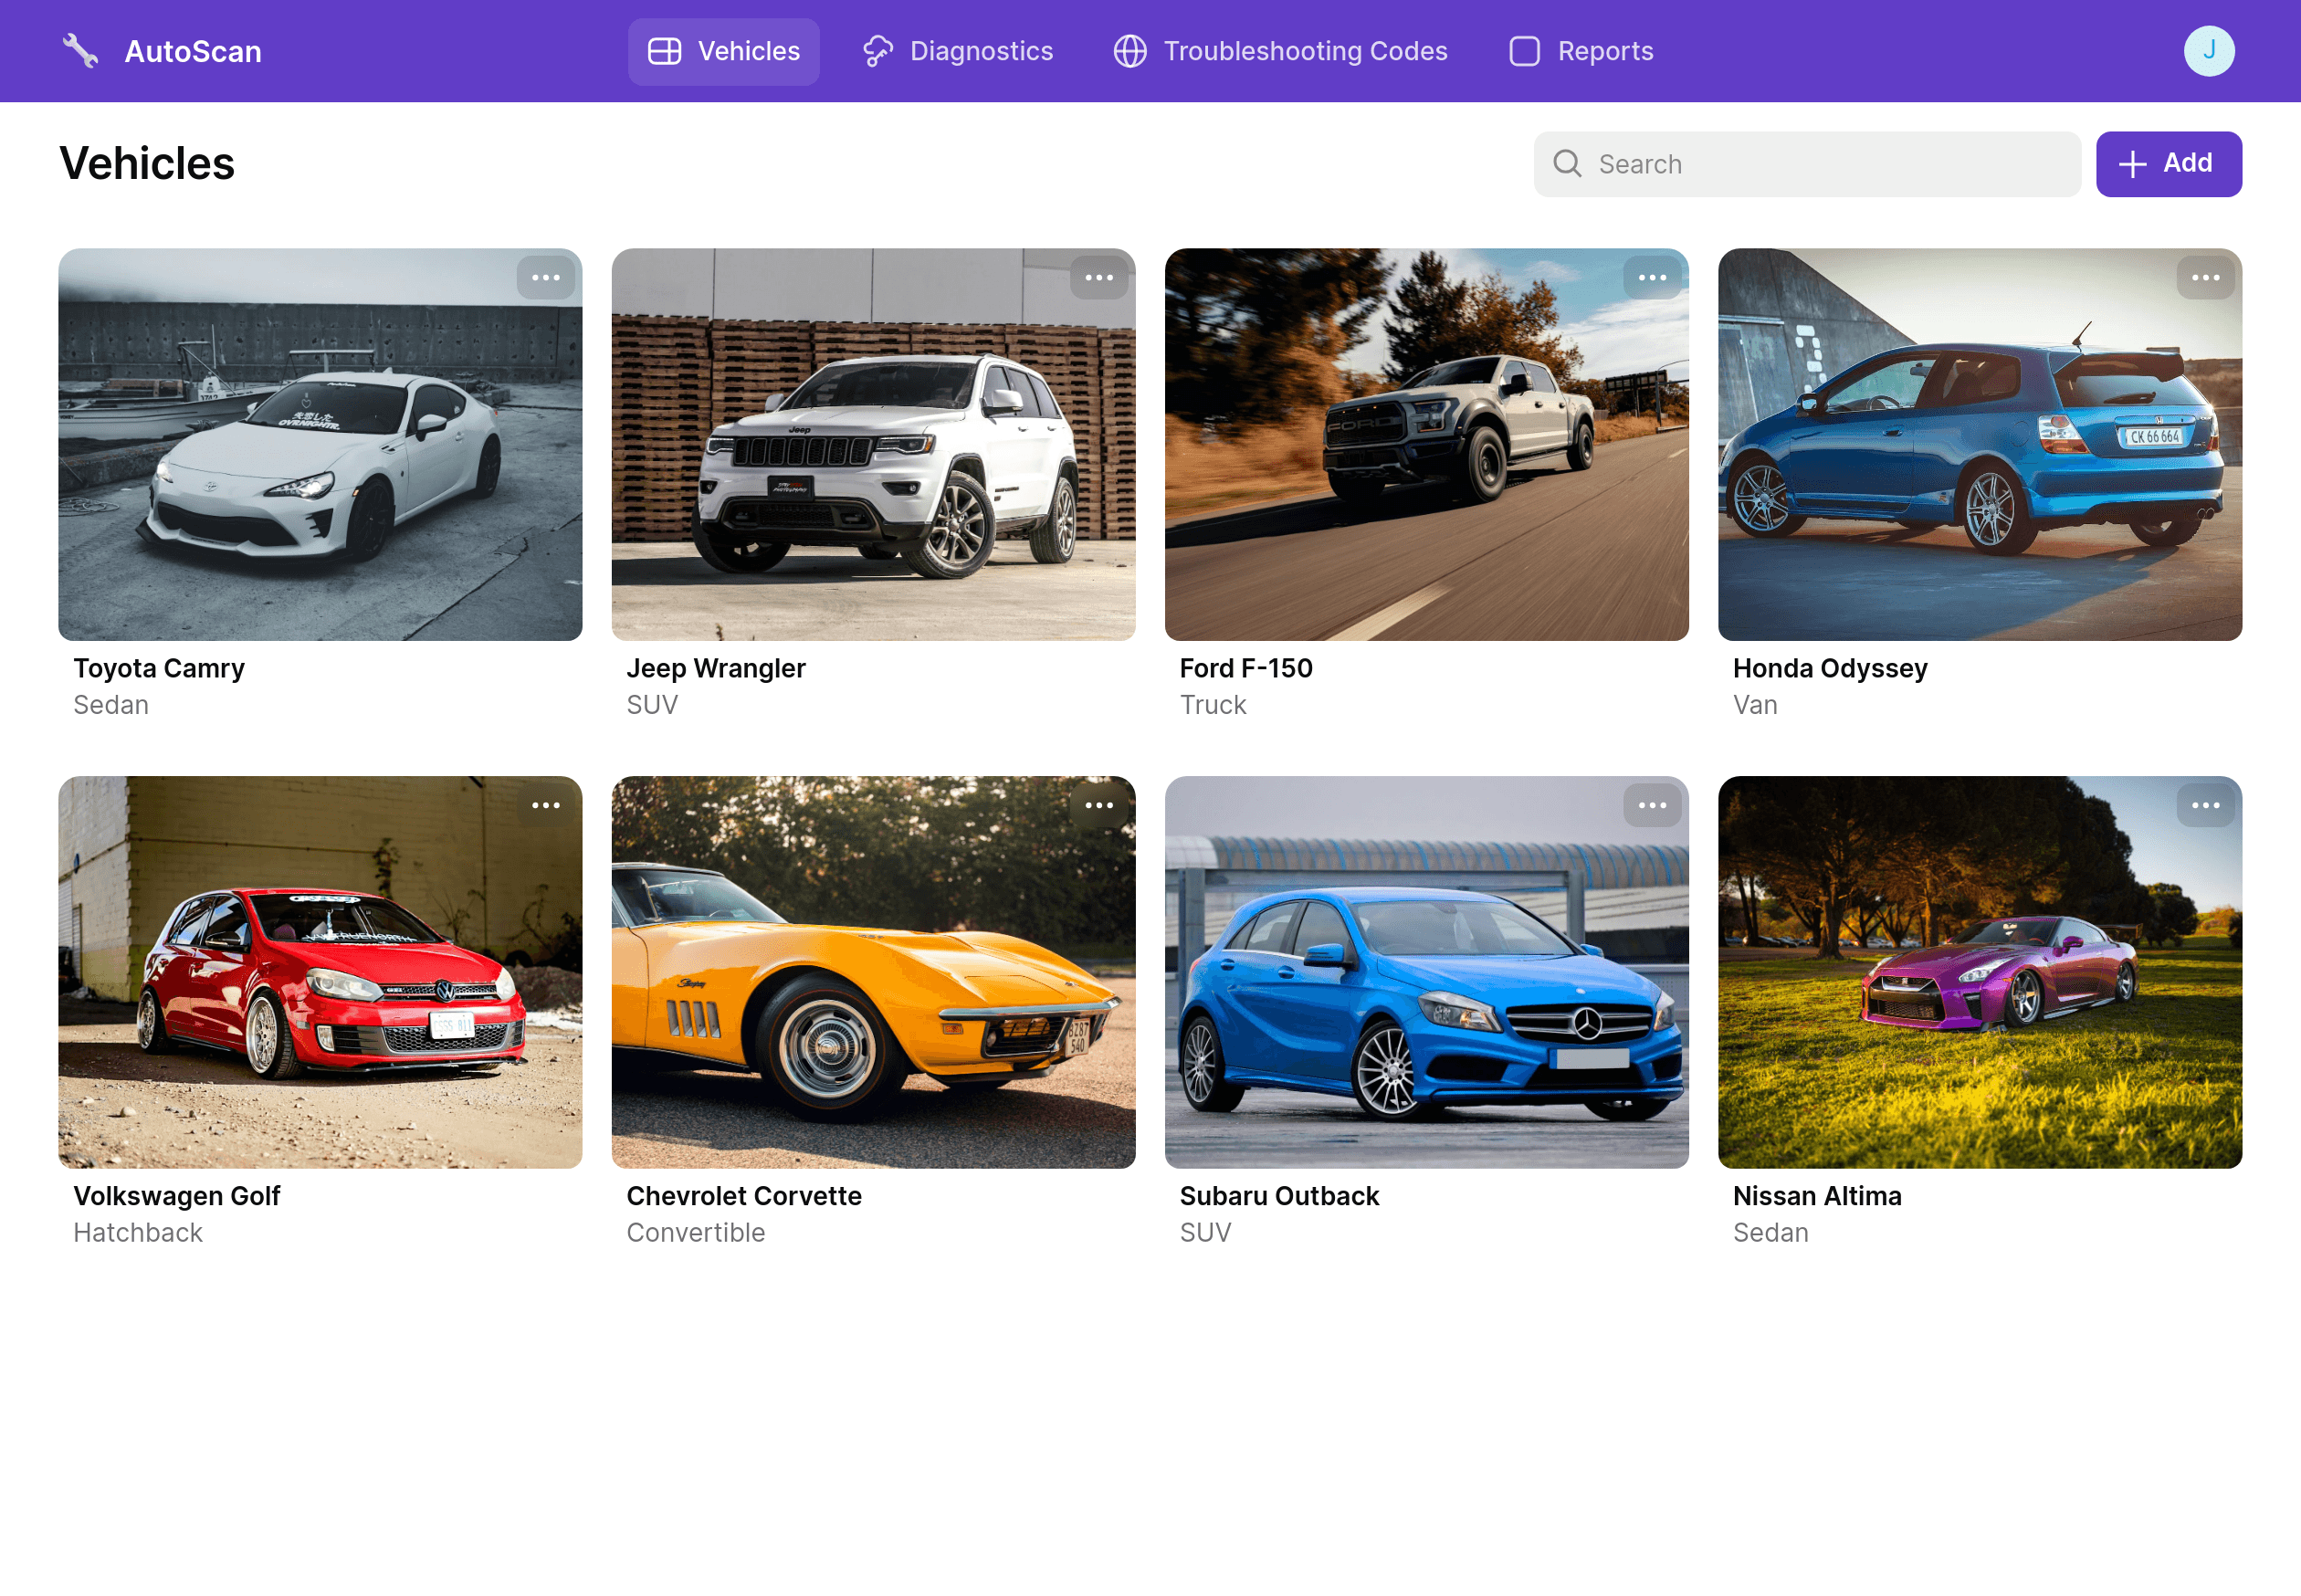
Task: Open options menu for Volkswagen Golf
Action: click(x=545, y=805)
